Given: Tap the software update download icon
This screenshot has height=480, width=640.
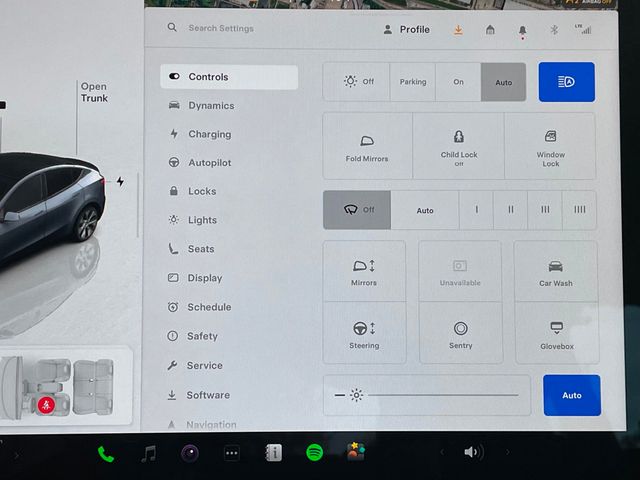Looking at the screenshot, I should (458, 30).
